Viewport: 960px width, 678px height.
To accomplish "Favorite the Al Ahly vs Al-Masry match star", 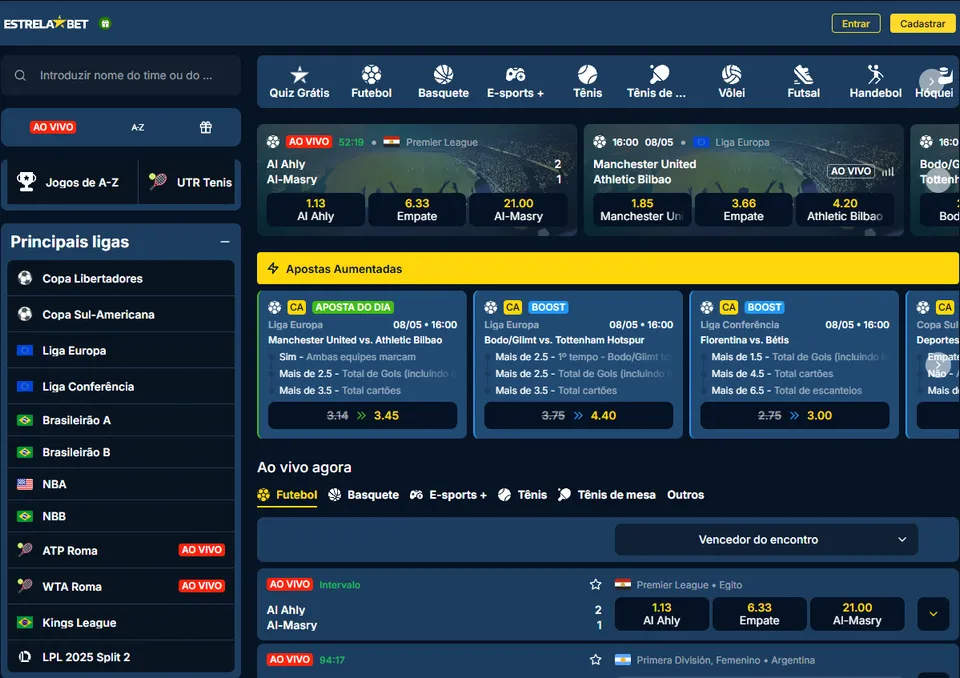I will tap(595, 584).
